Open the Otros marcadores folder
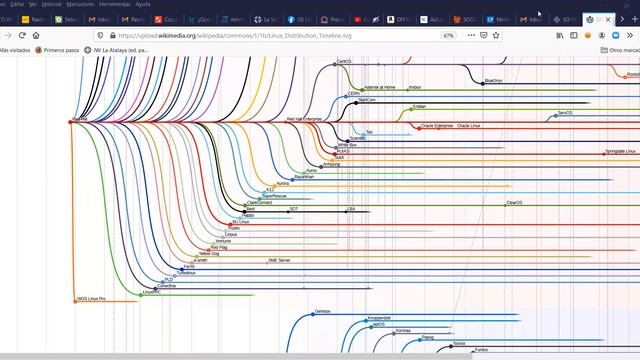Viewport: 640px width, 360px height. pos(620,50)
